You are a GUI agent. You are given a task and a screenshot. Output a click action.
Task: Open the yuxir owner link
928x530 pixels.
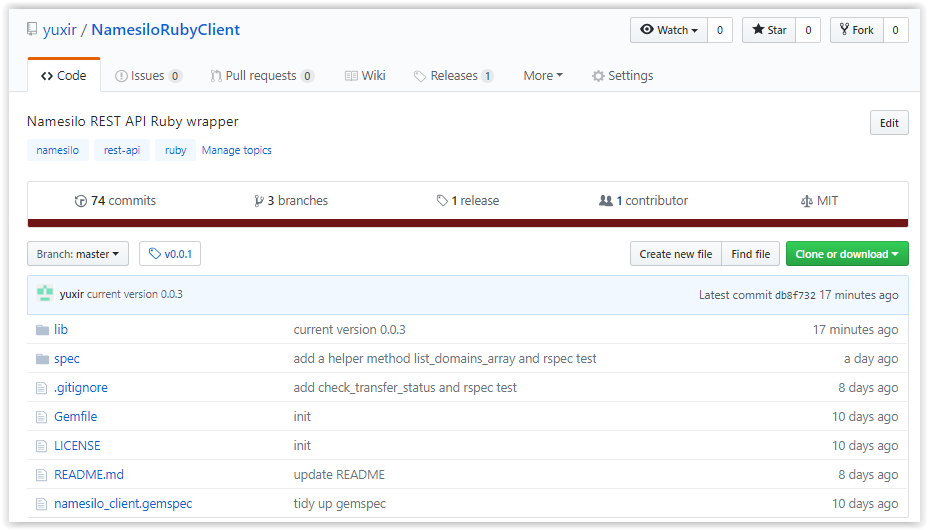click(x=60, y=30)
